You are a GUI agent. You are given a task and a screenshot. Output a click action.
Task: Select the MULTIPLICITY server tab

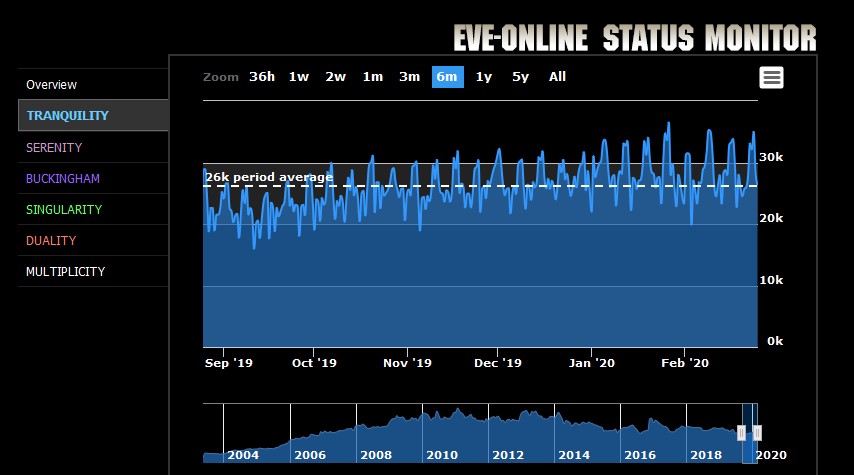(93, 271)
